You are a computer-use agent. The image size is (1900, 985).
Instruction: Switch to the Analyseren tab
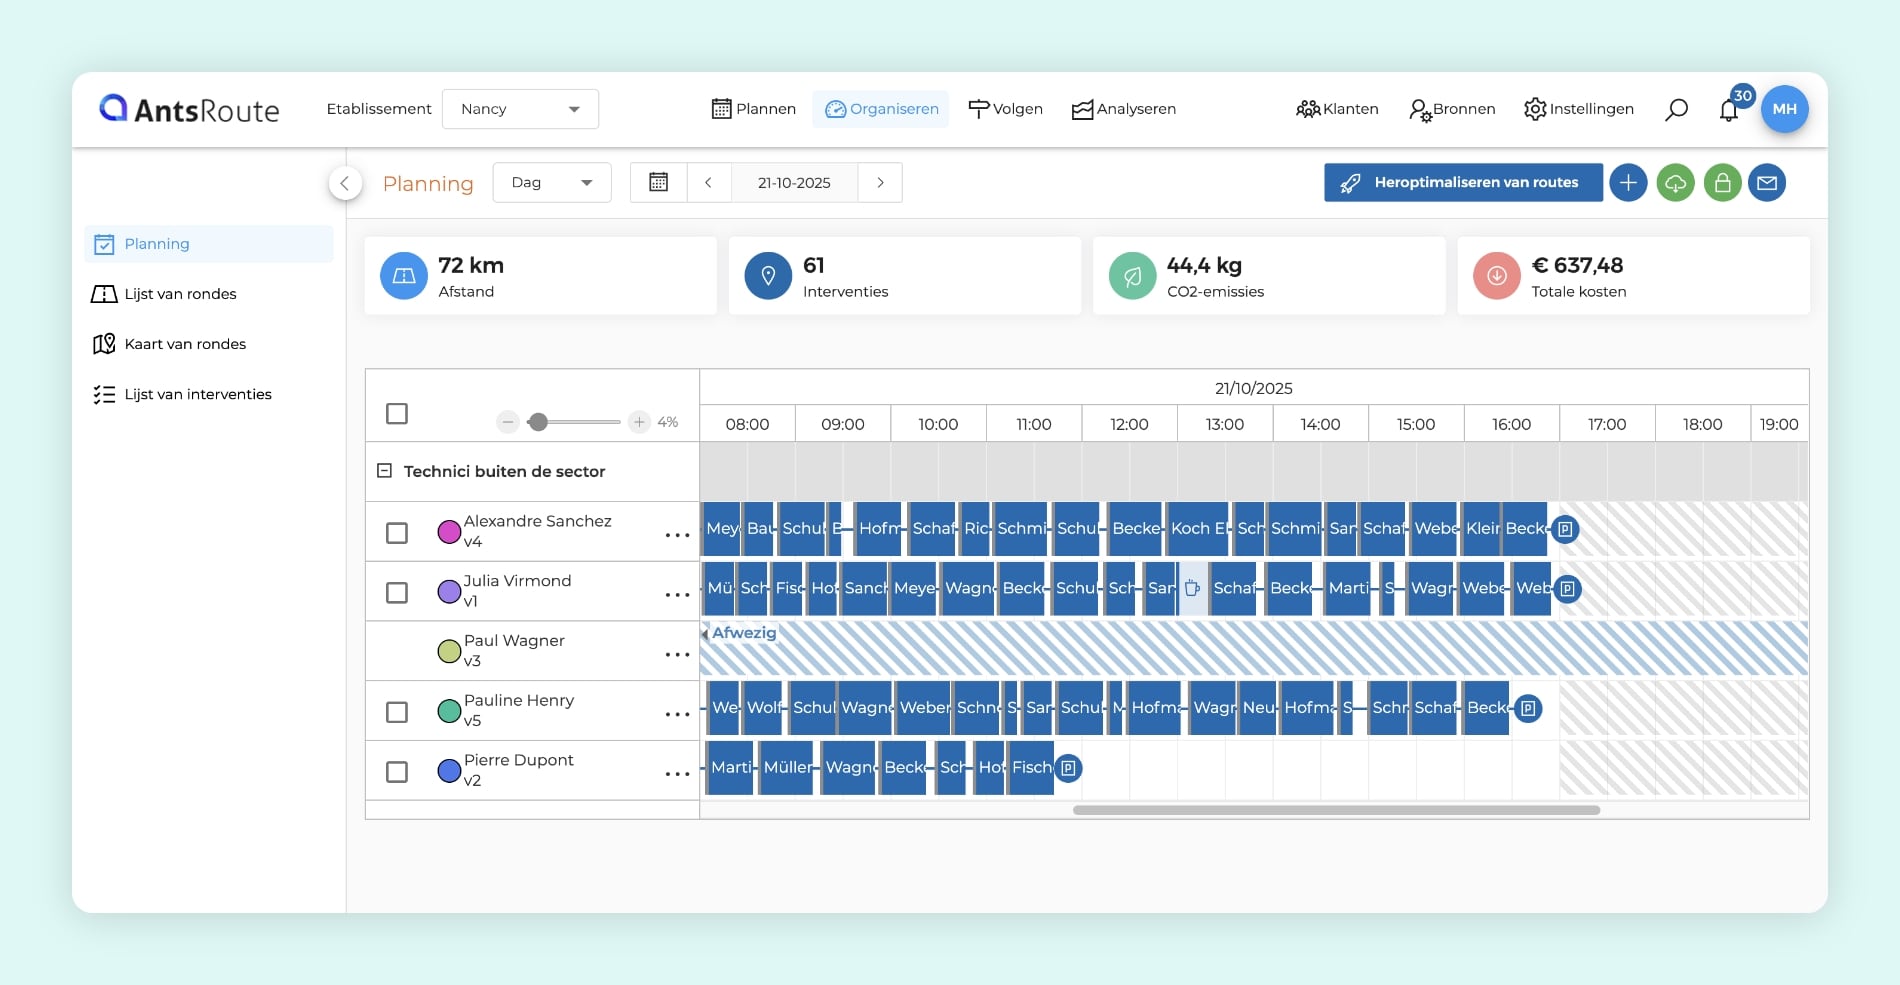click(x=1124, y=109)
